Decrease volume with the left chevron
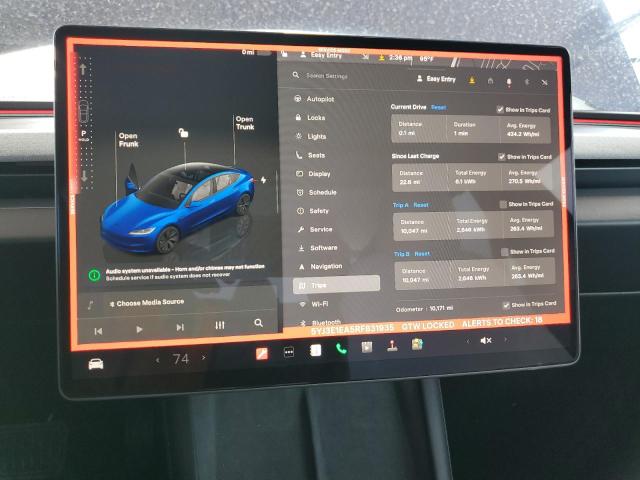The width and height of the screenshot is (640, 480). tap(468, 341)
